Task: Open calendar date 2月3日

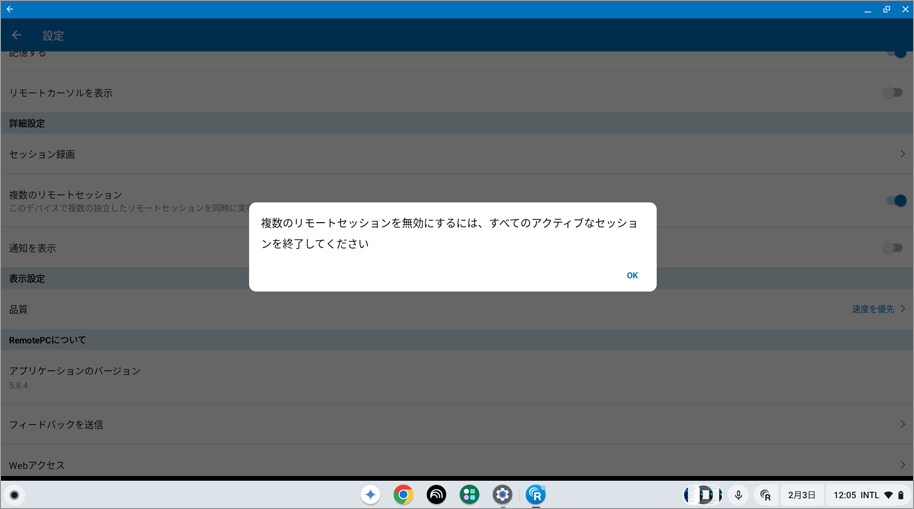Action: [801, 495]
